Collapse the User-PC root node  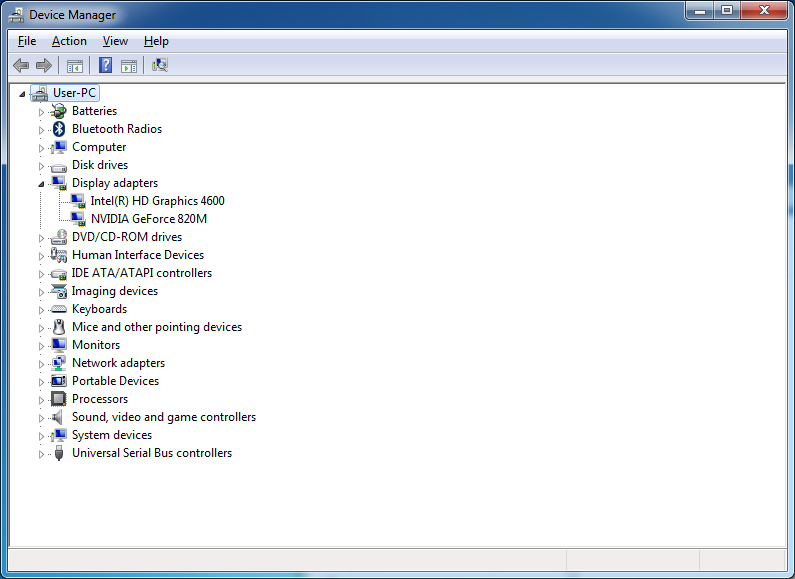(23, 93)
